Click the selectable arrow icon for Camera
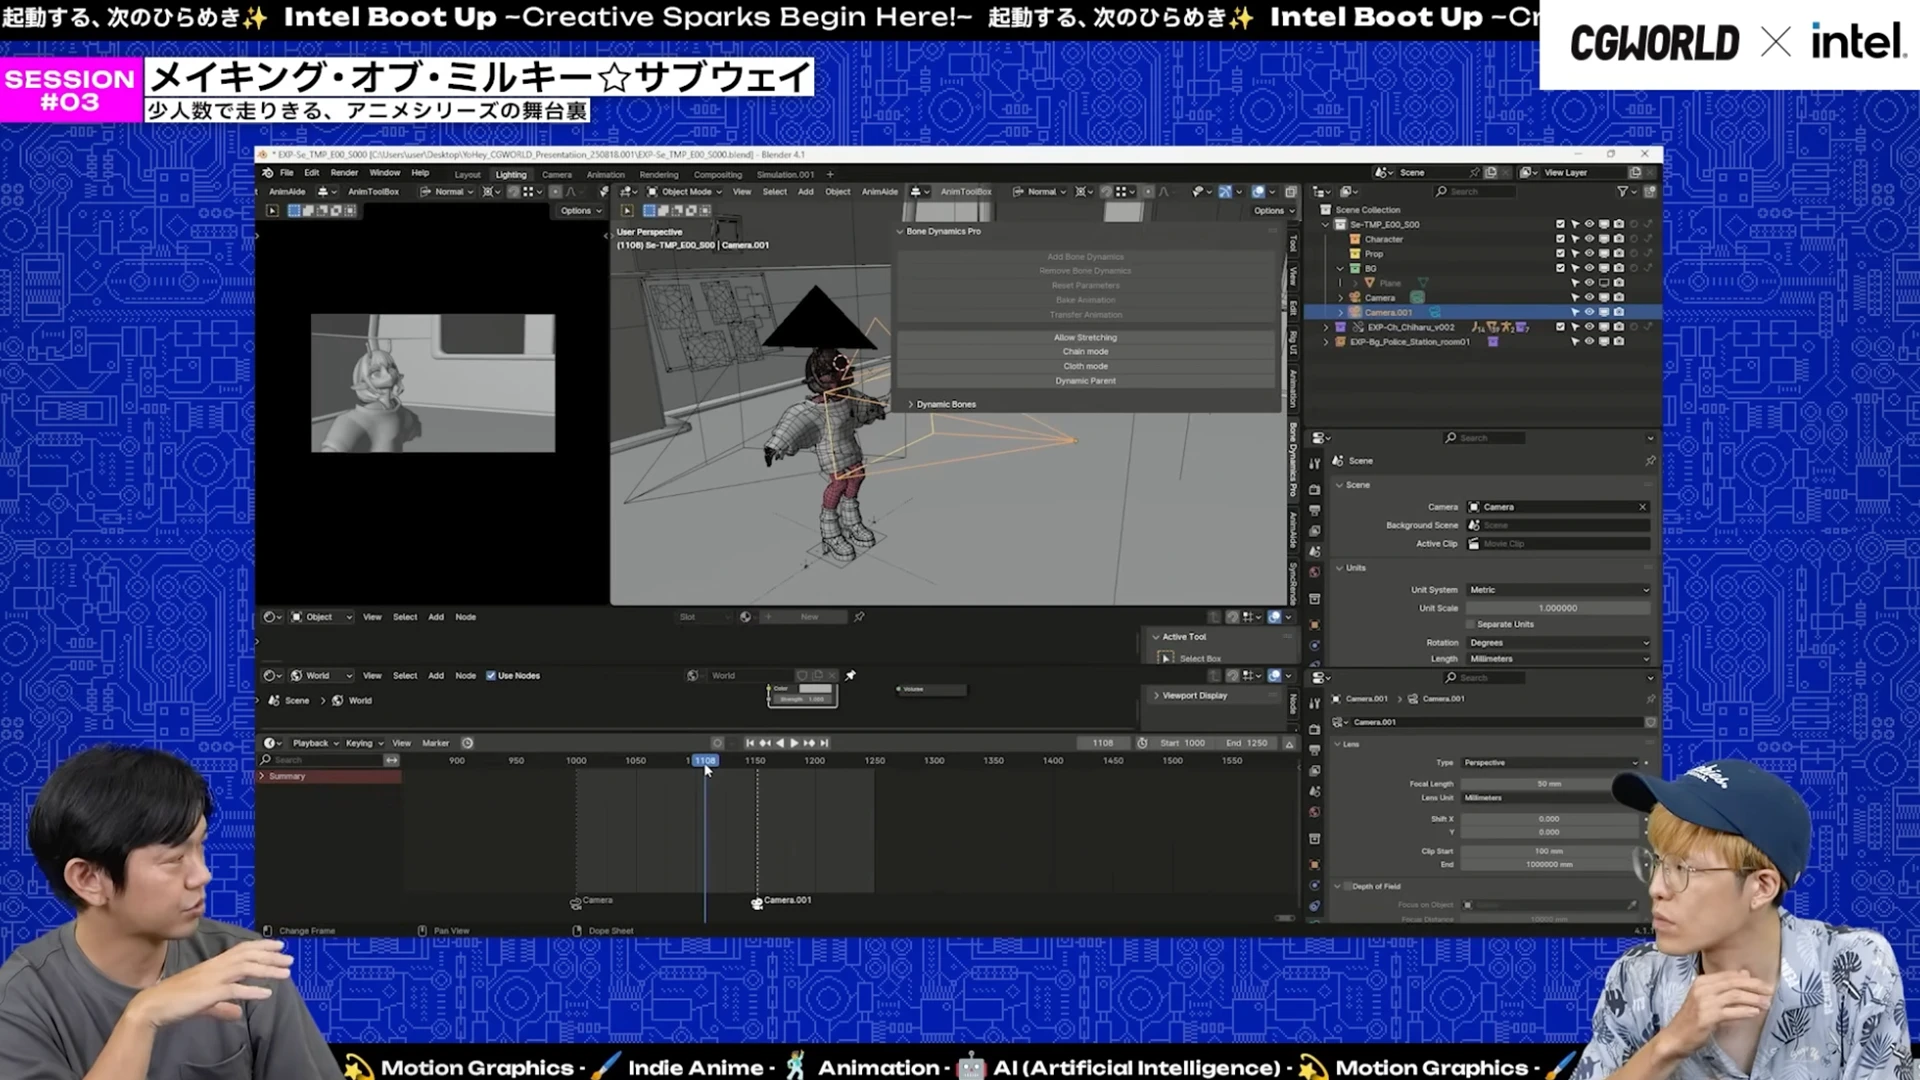 pos(1575,298)
